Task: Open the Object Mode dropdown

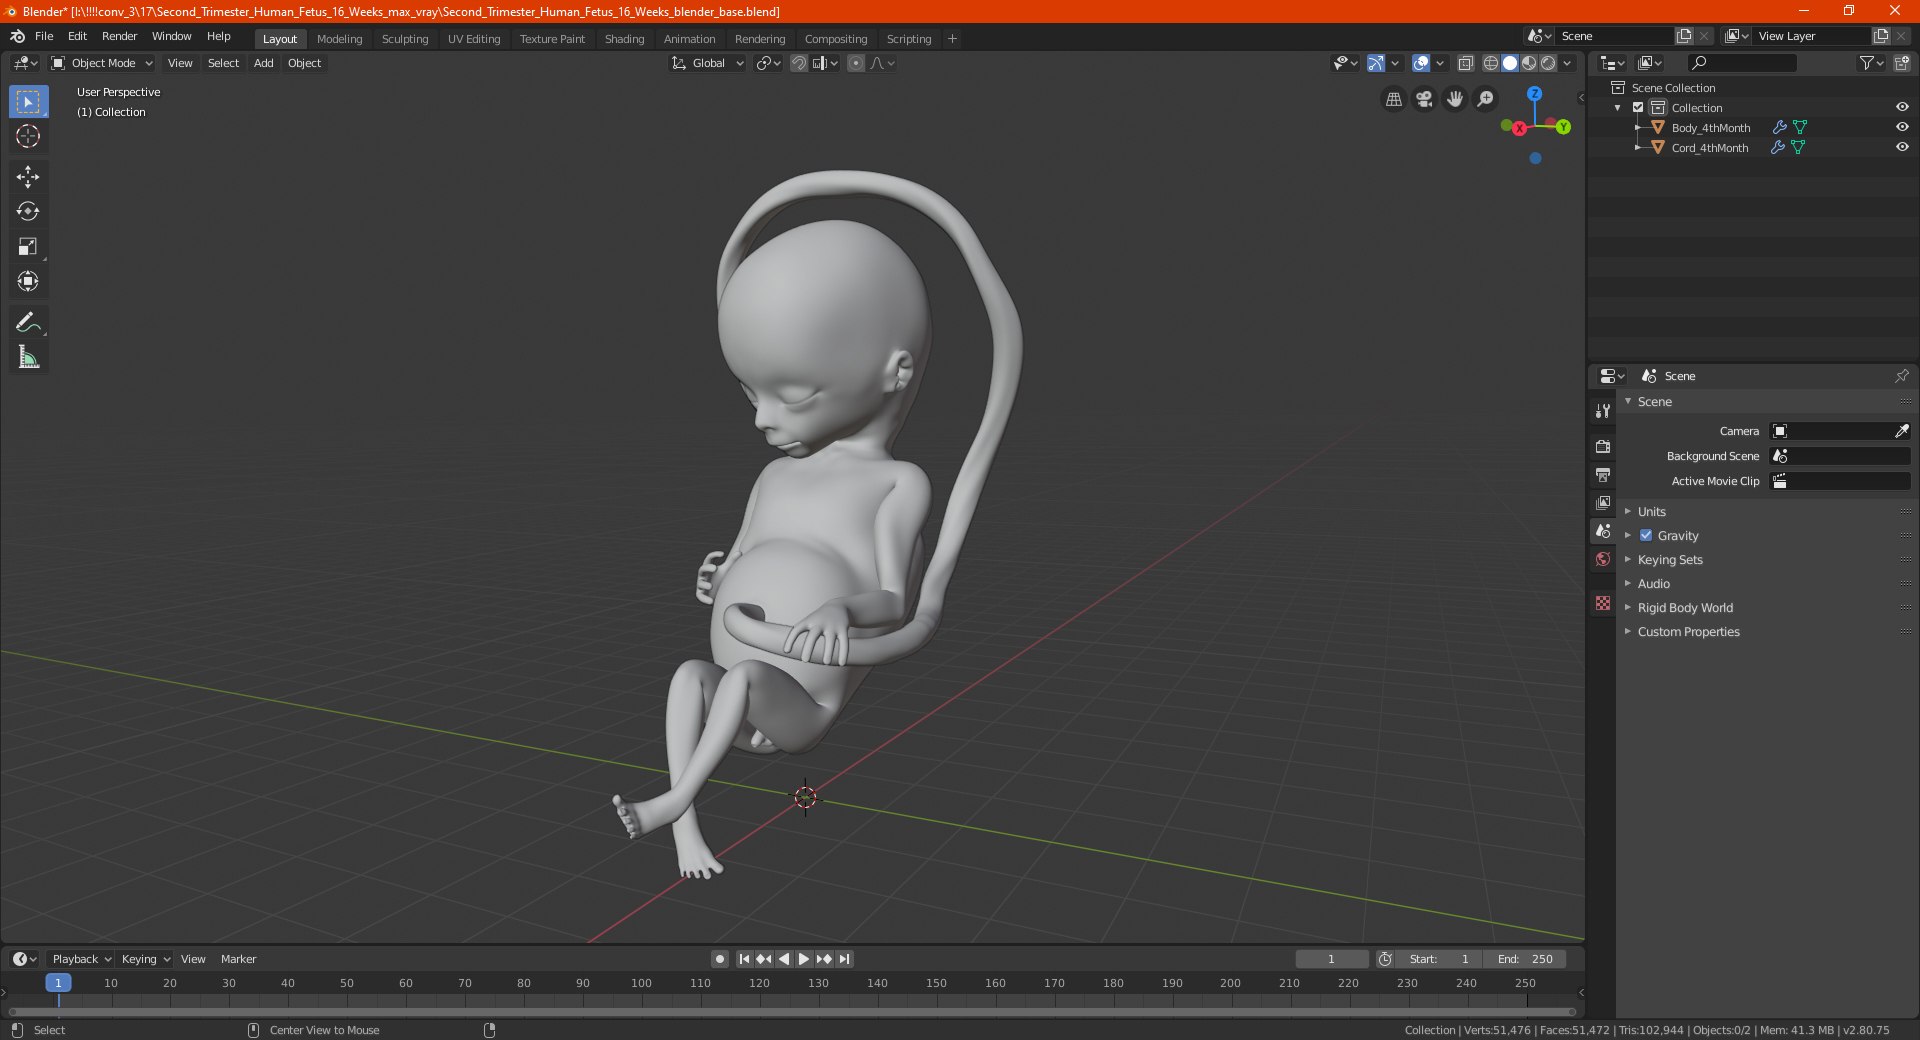Action: [102, 63]
